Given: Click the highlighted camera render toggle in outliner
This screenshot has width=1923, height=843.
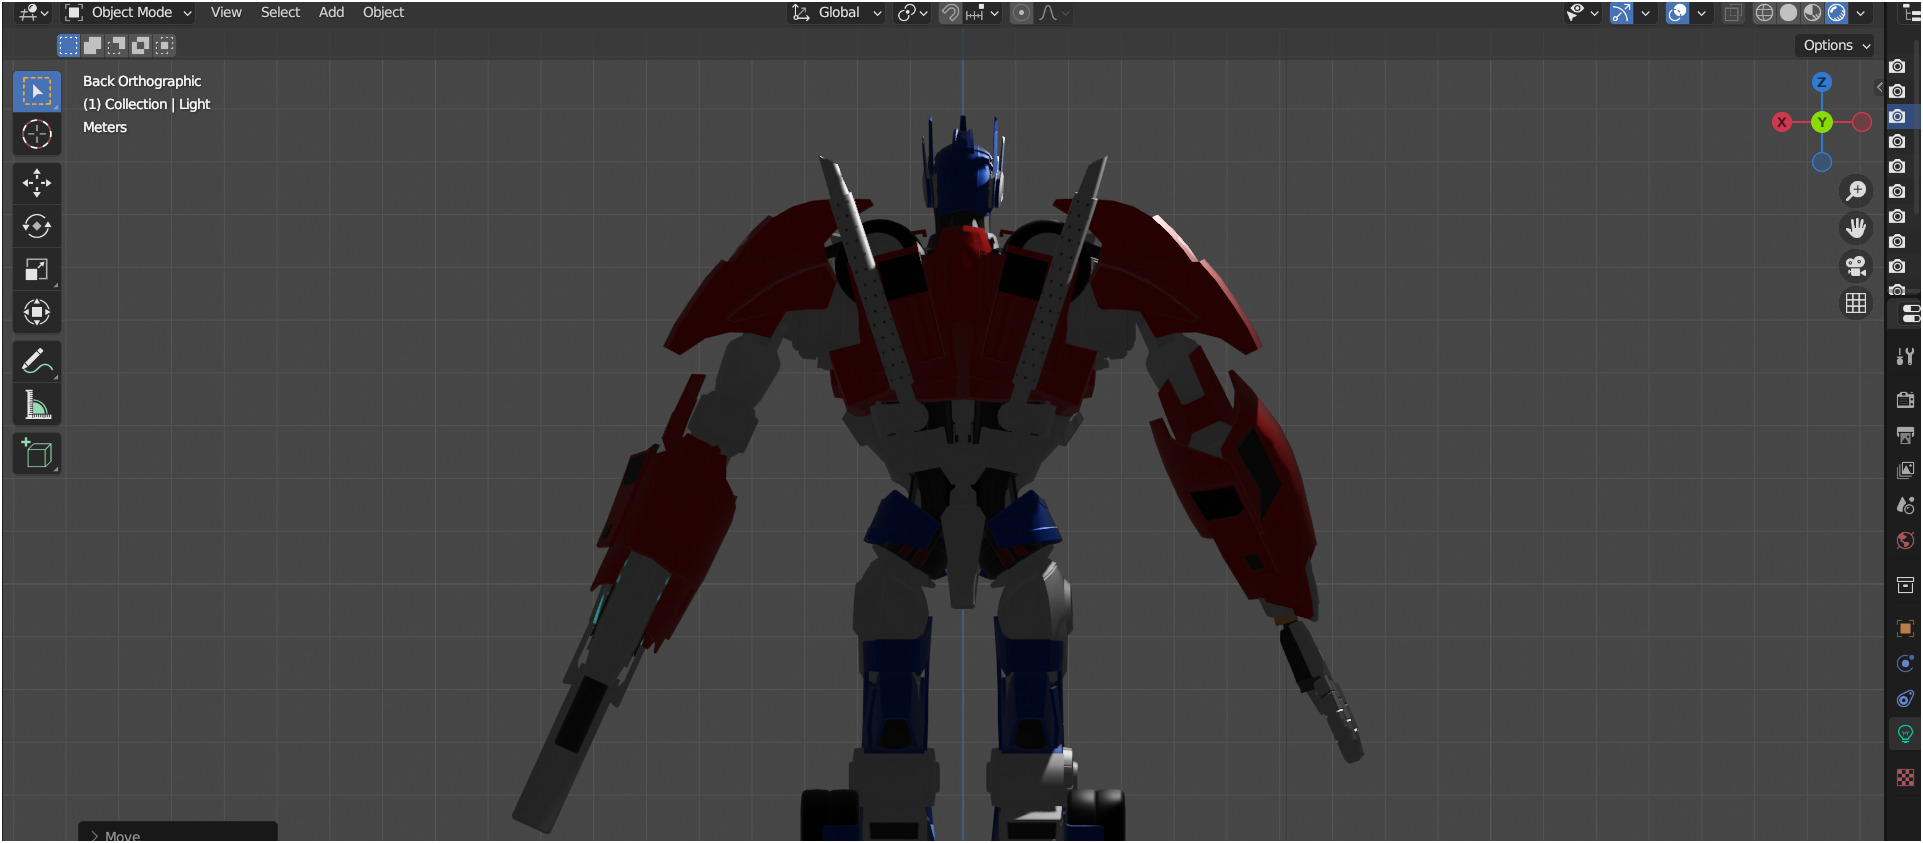Looking at the screenshot, I should point(1897,116).
